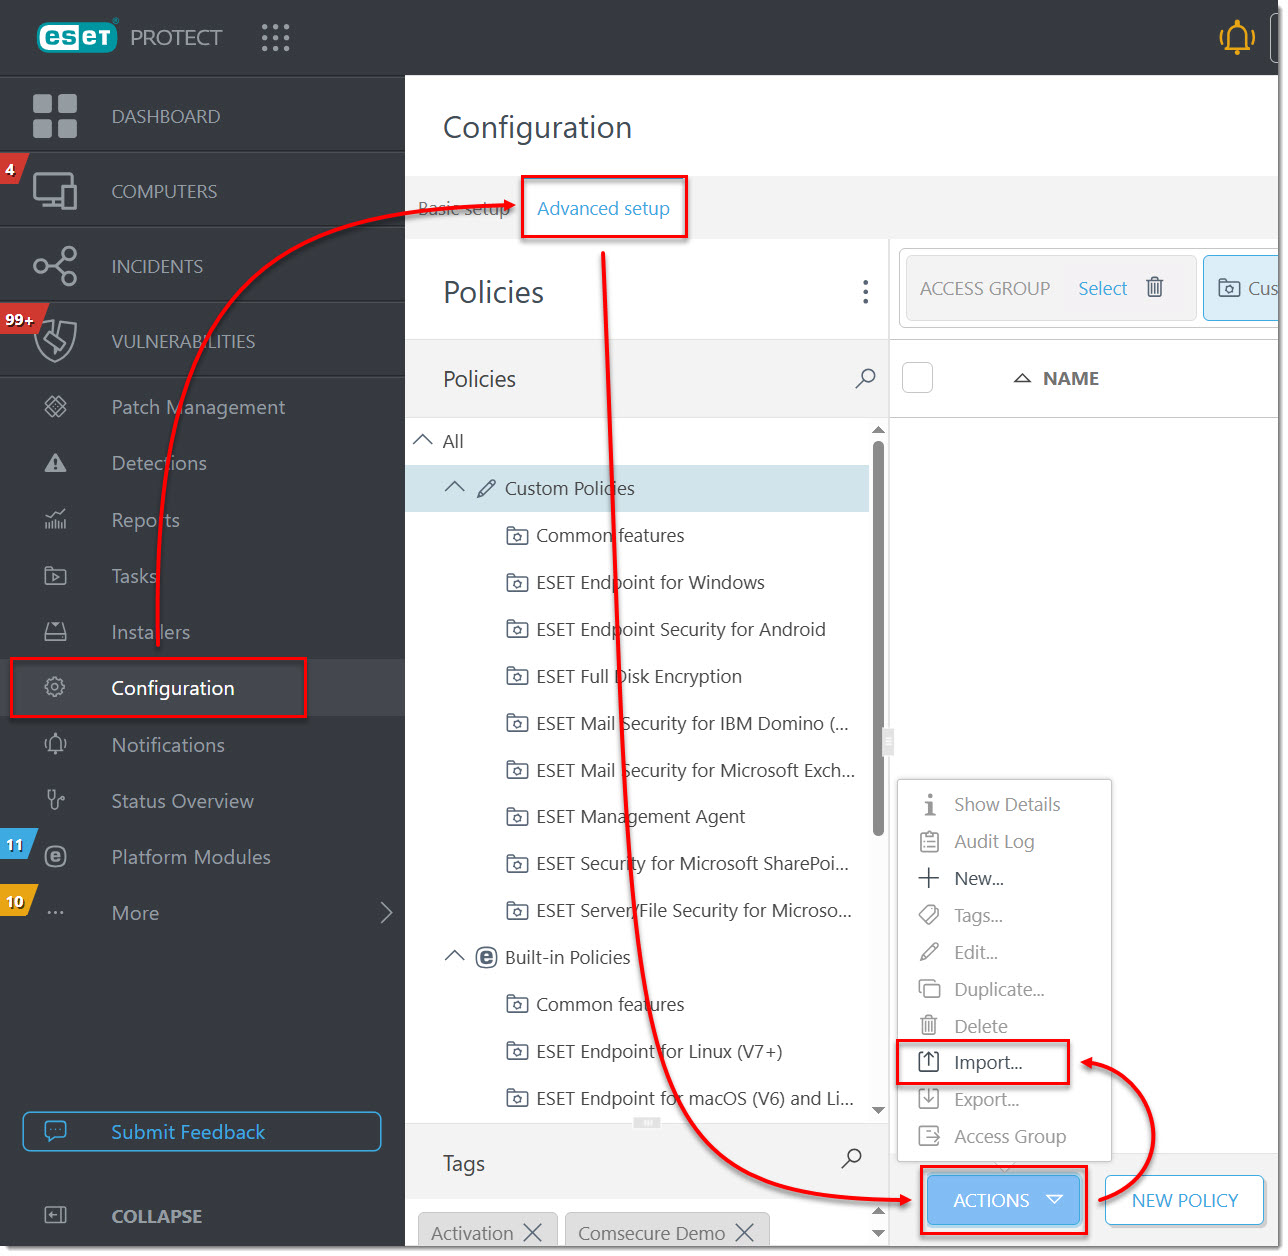1288x1256 pixels.
Task: Click scroll-down arrow of policies tree
Action: (x=878, y=1110)
